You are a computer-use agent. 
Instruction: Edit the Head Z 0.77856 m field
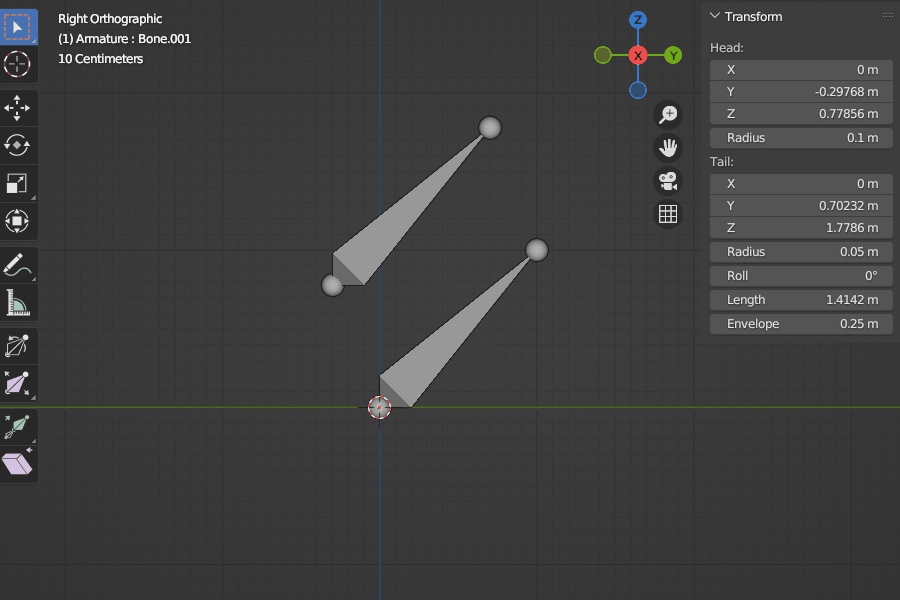coord(801,114)
